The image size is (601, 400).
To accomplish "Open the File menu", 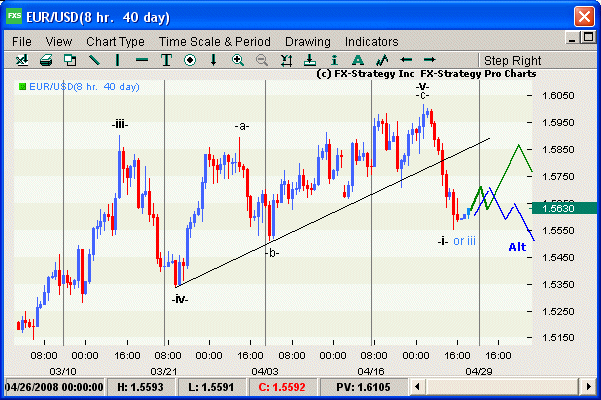I will 21,41.
